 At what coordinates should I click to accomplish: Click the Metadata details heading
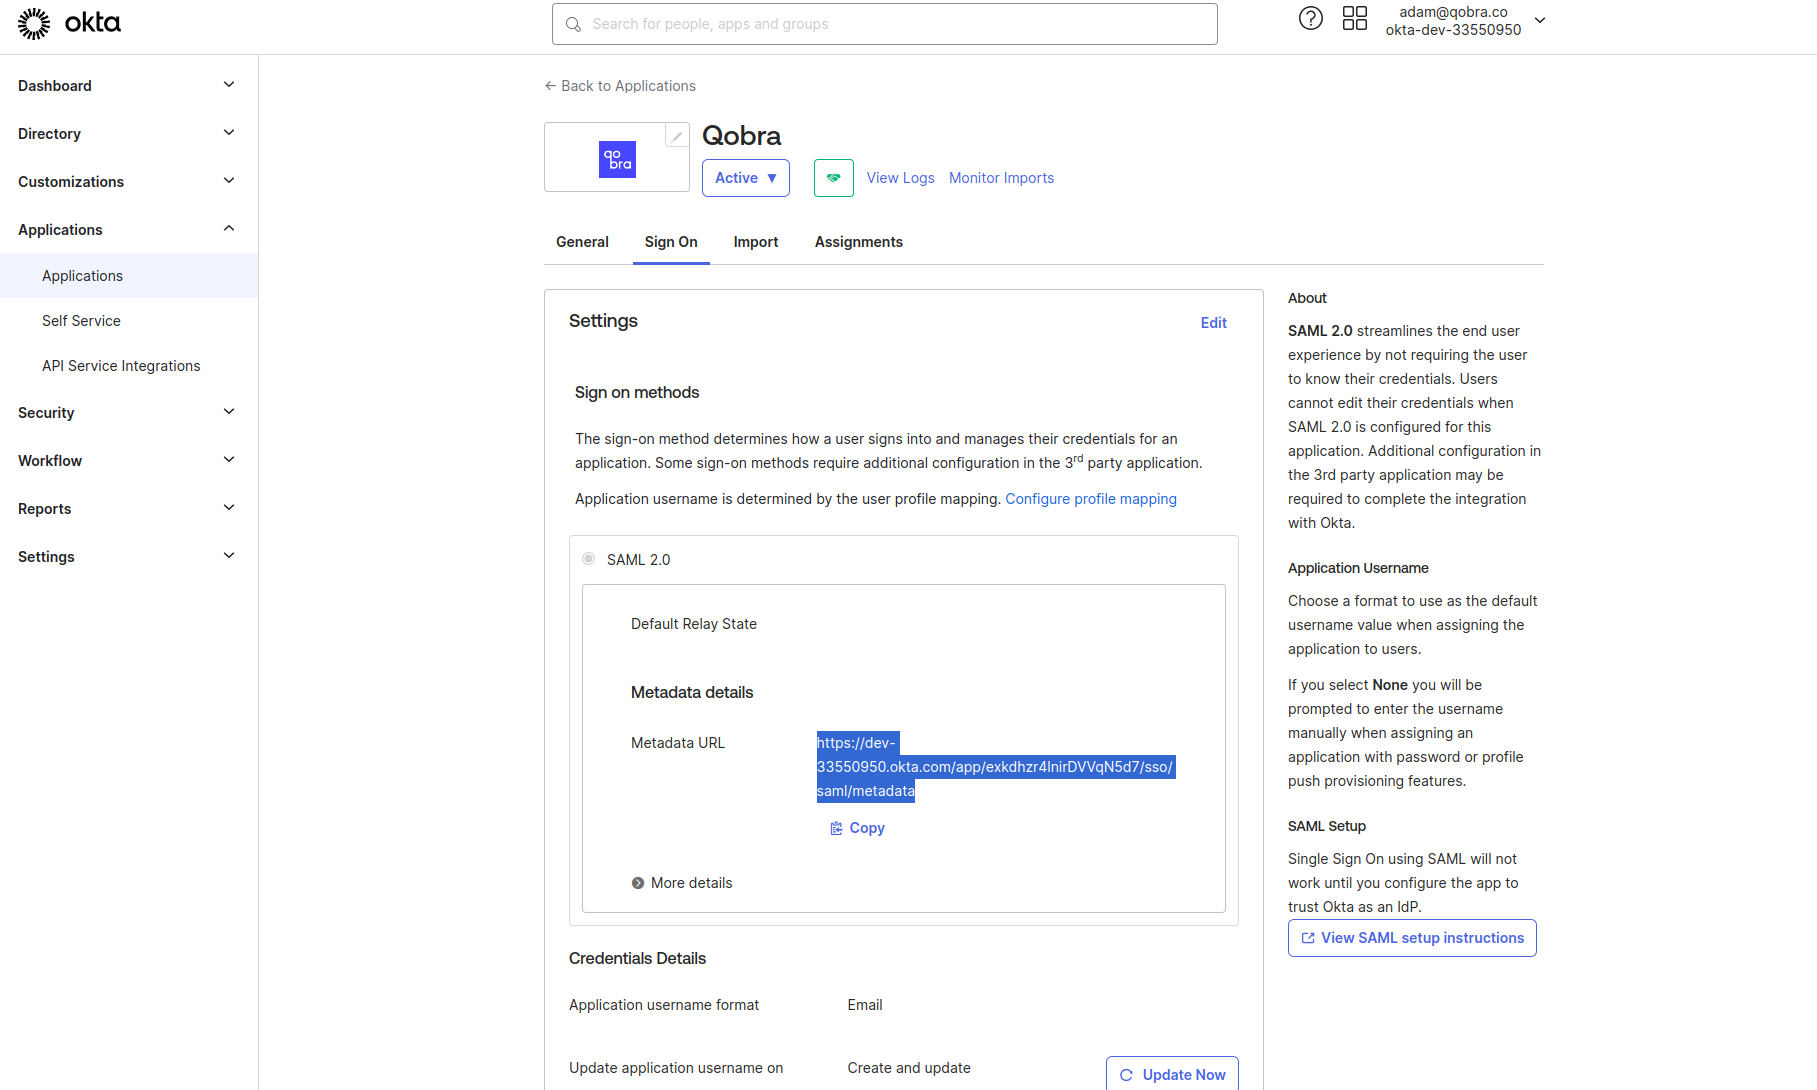click(x=692, y=693)
